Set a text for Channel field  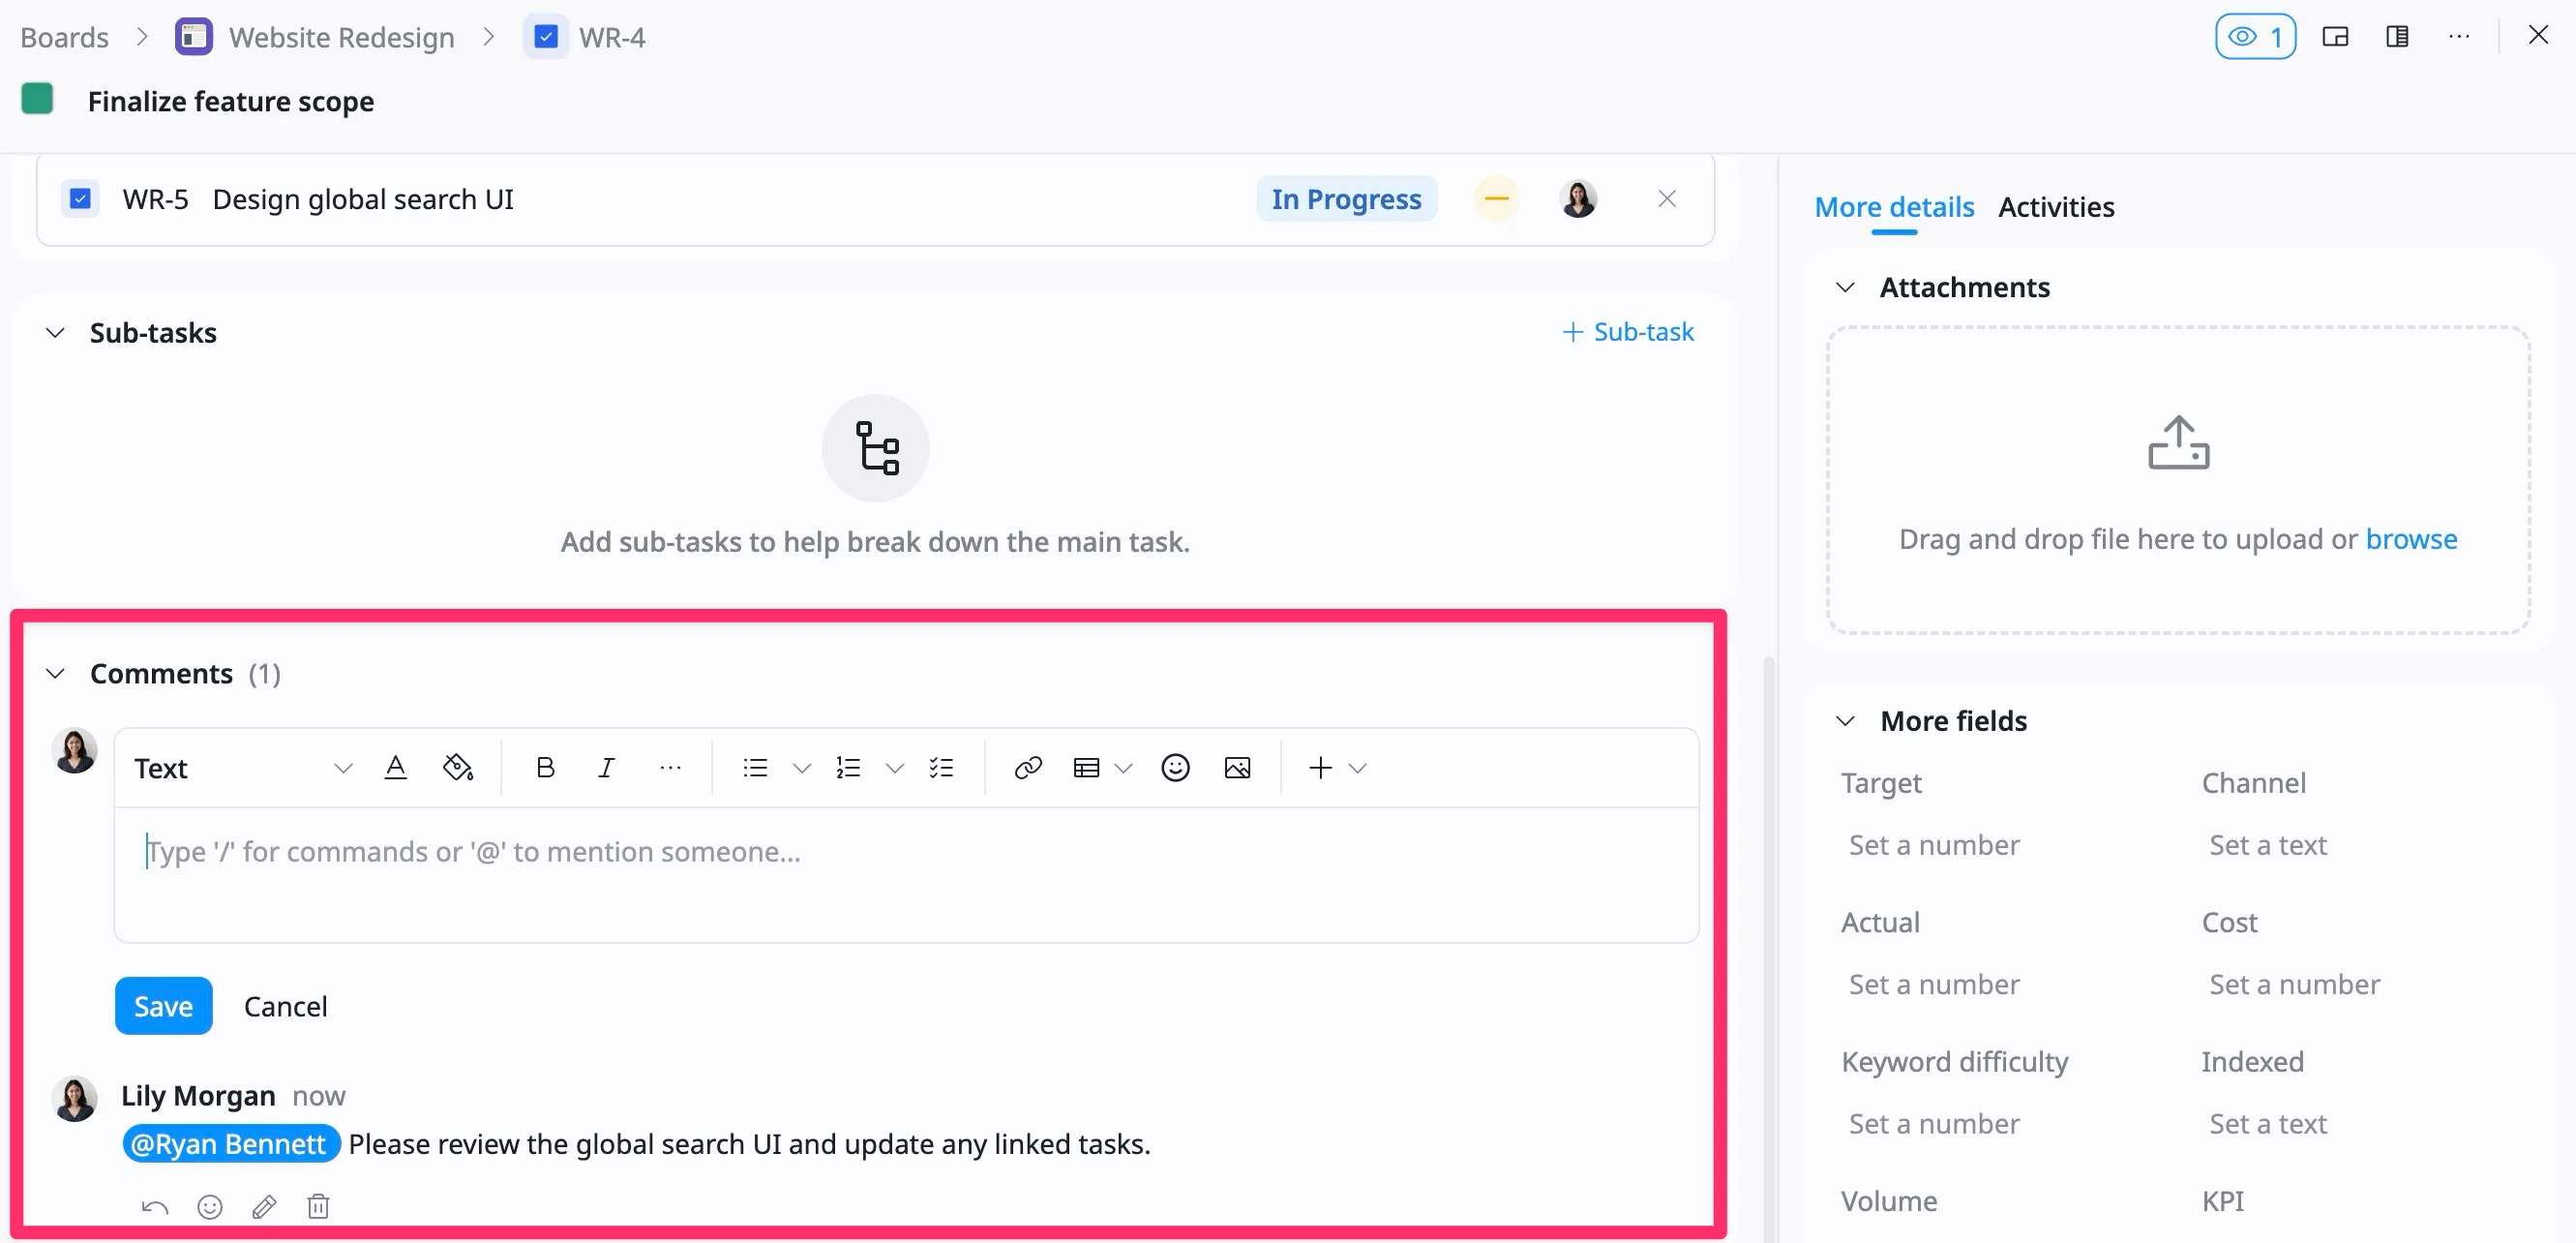coord(2267,845)
